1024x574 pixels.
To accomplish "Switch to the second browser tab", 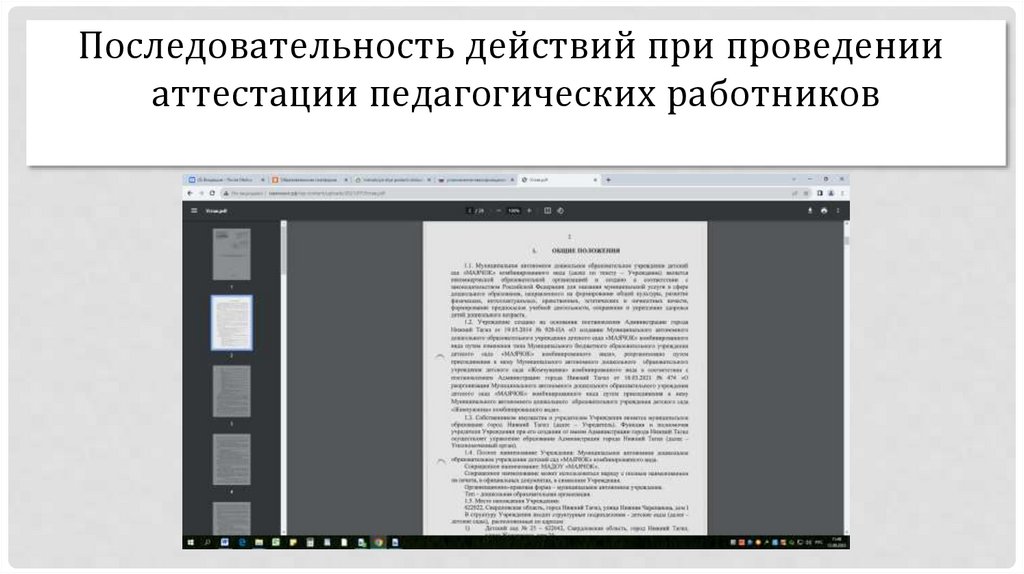I will (x=310, y=180).
